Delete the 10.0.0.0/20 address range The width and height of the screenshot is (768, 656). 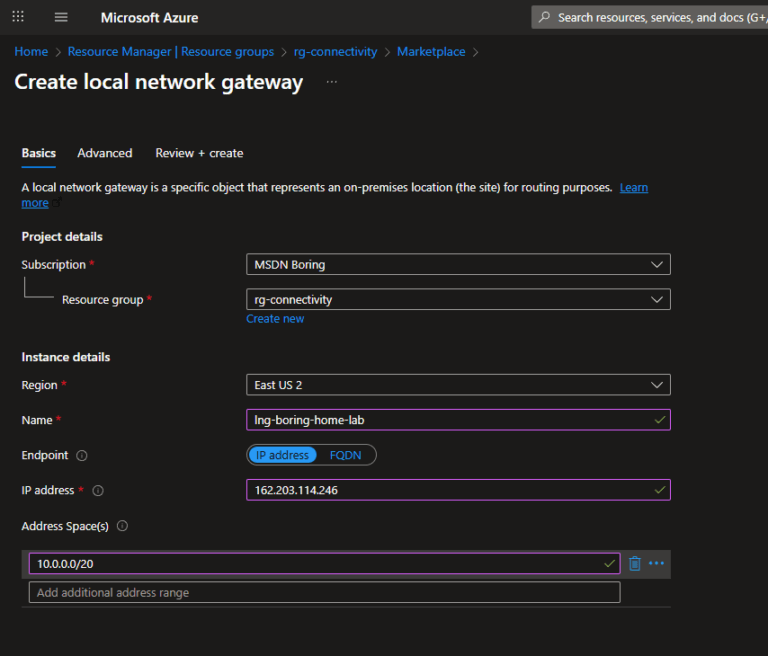point(635,563)
